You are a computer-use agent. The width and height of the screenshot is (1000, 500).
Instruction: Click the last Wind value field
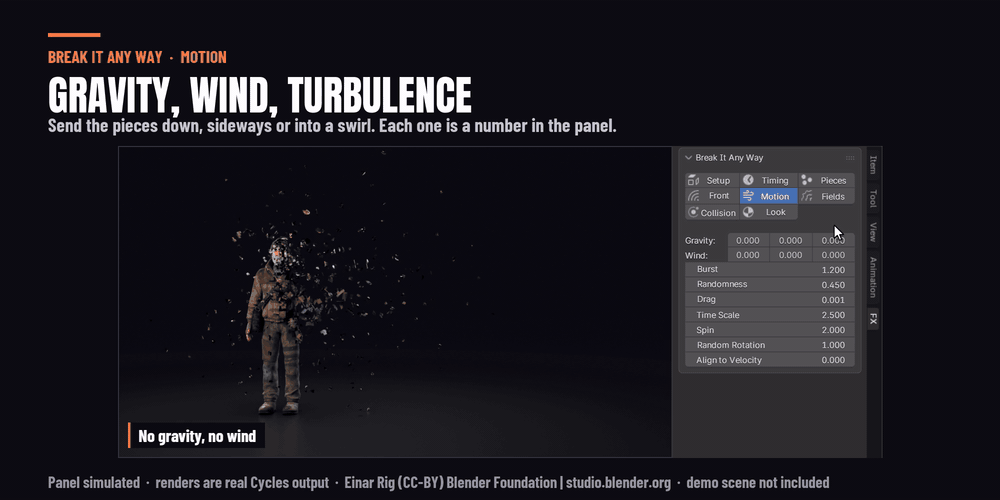[834, 255]
